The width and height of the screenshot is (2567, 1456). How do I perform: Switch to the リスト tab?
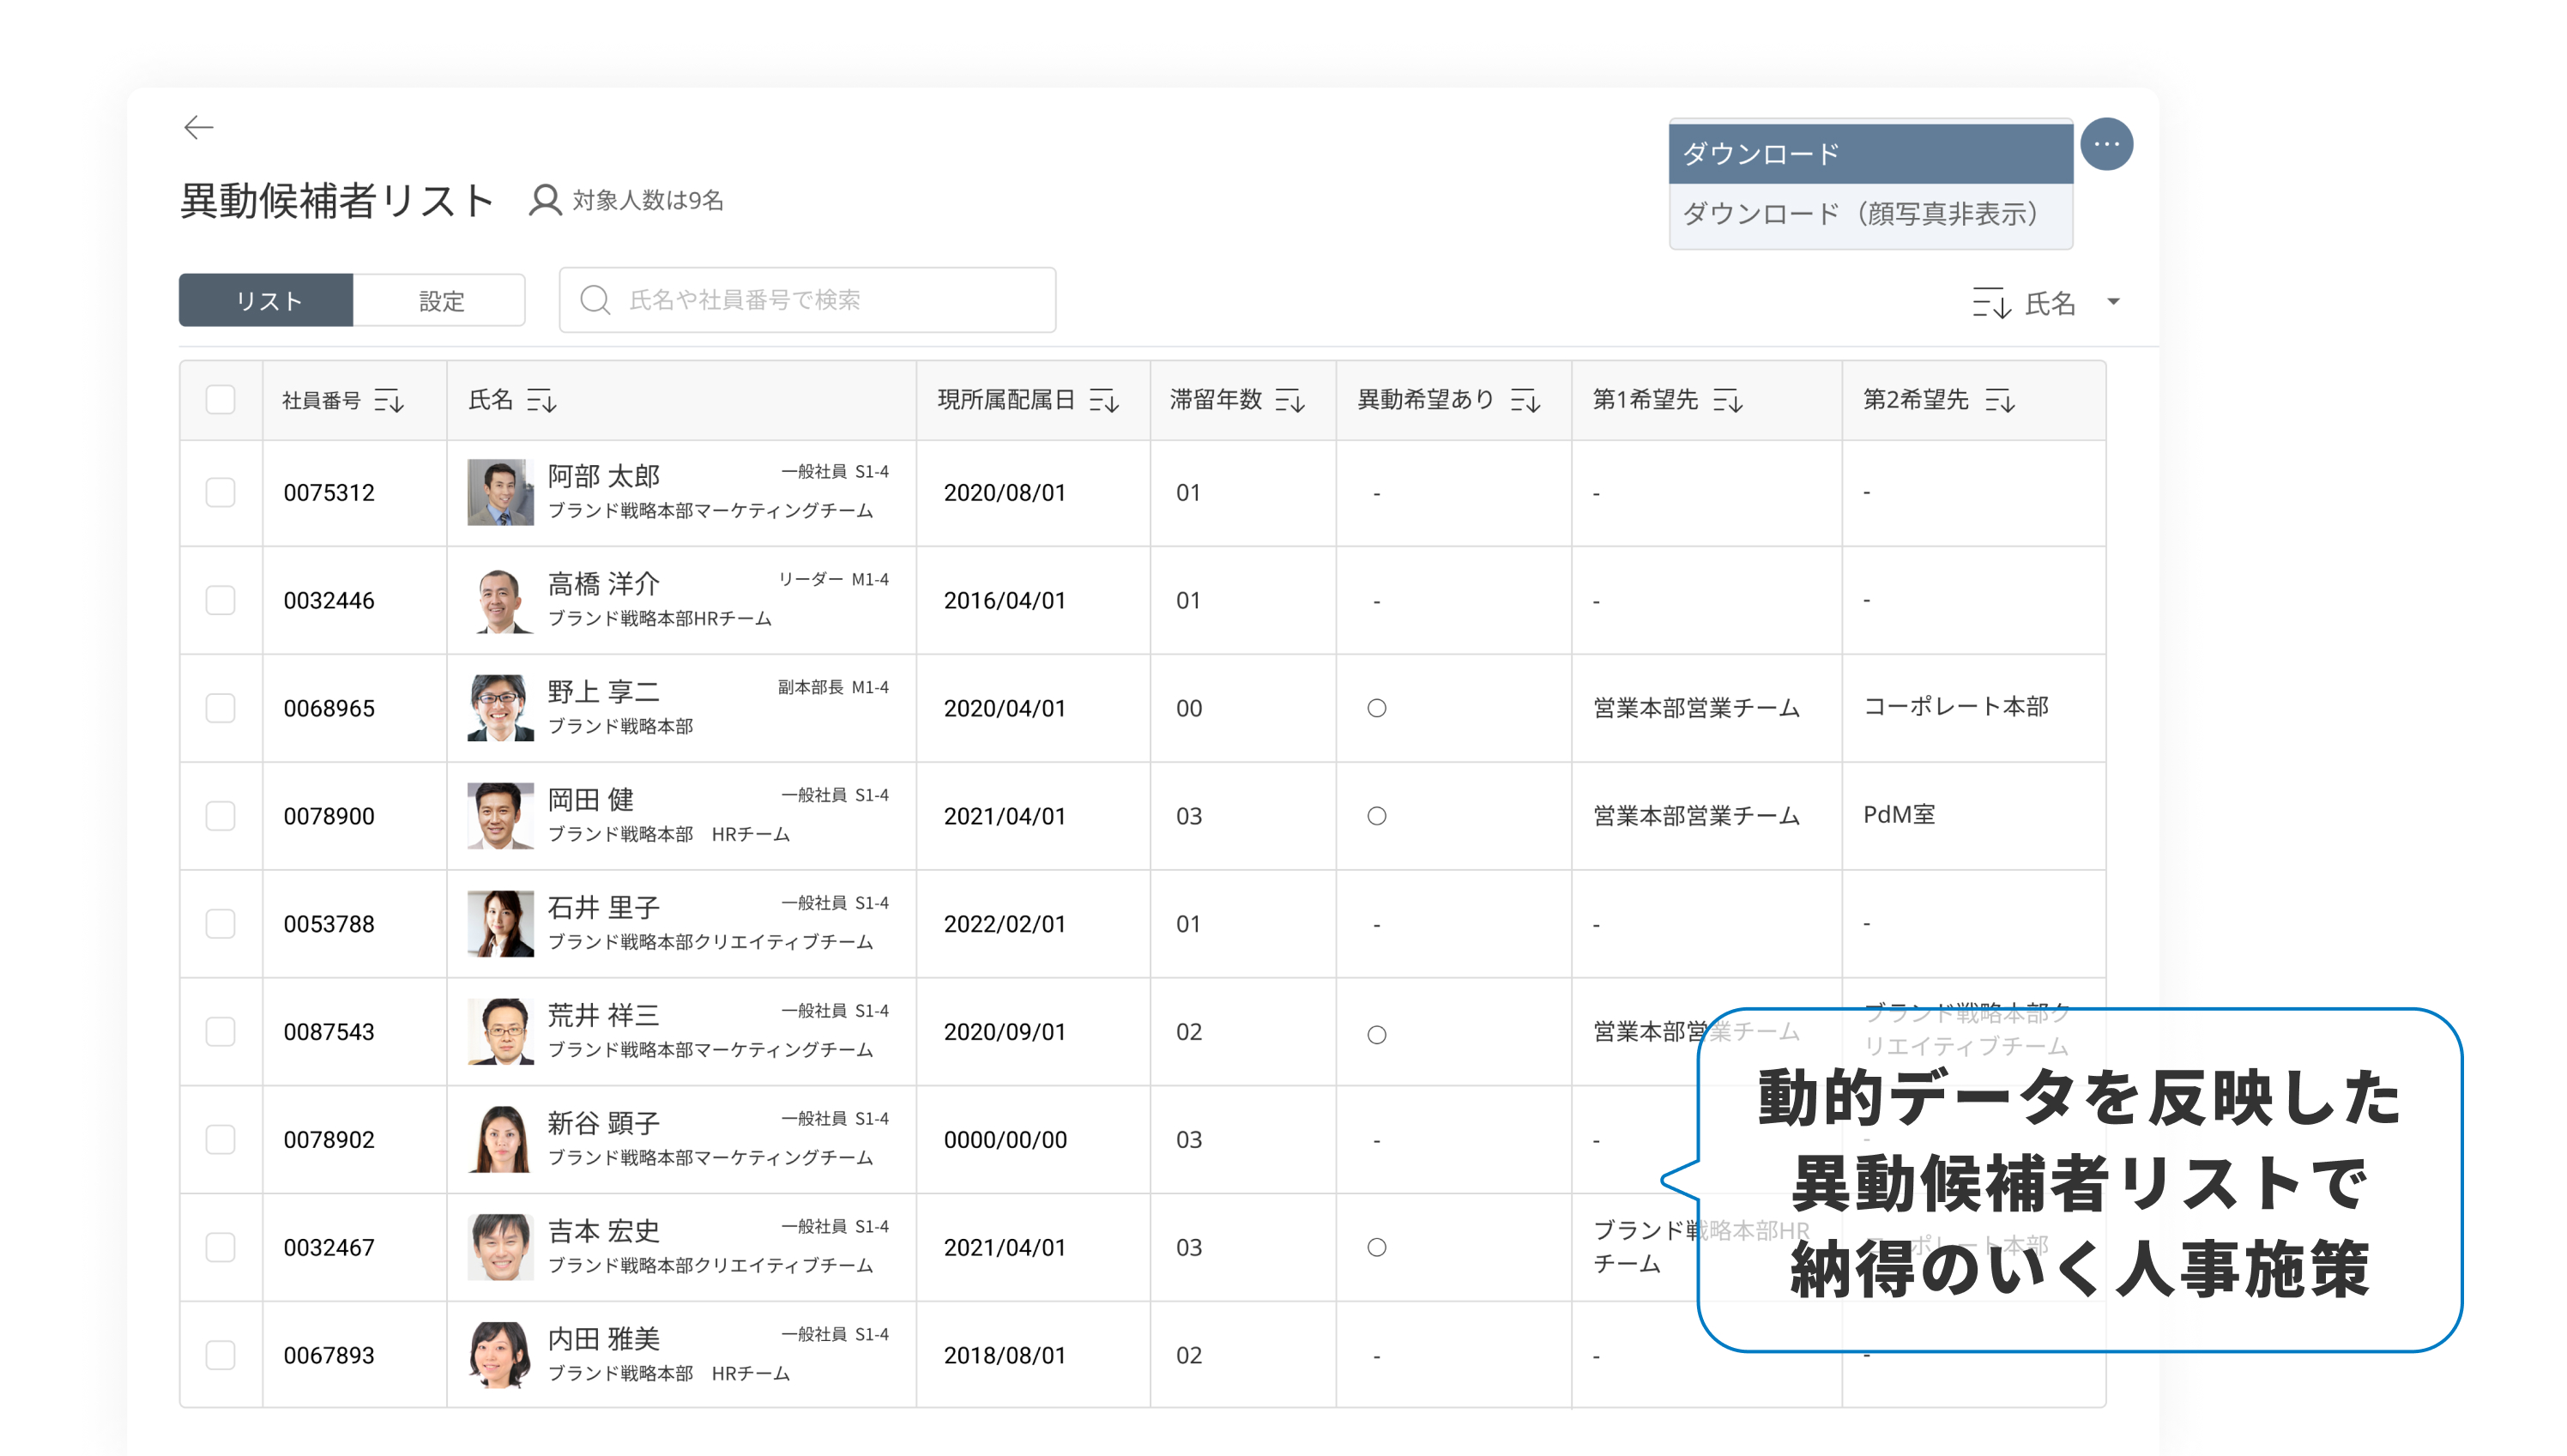coord(266,300)
